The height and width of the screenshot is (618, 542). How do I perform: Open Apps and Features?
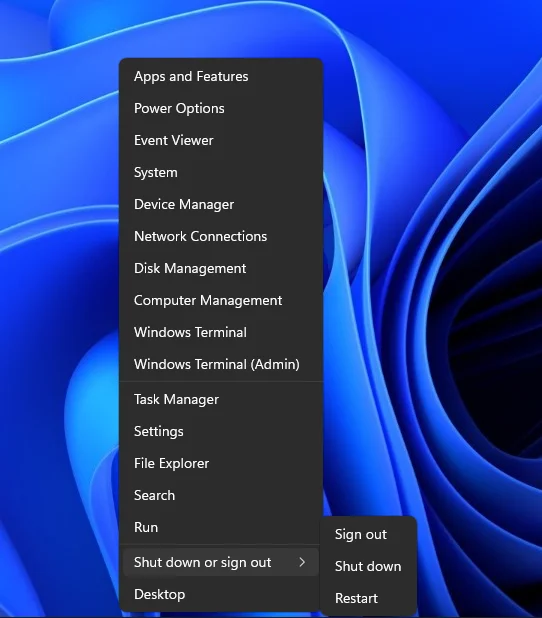click(221, 76)
